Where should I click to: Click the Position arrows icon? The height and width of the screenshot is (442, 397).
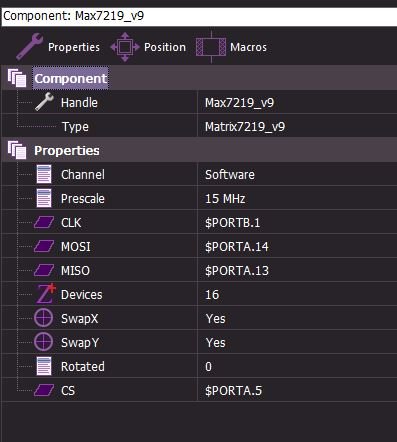point(125,47)
